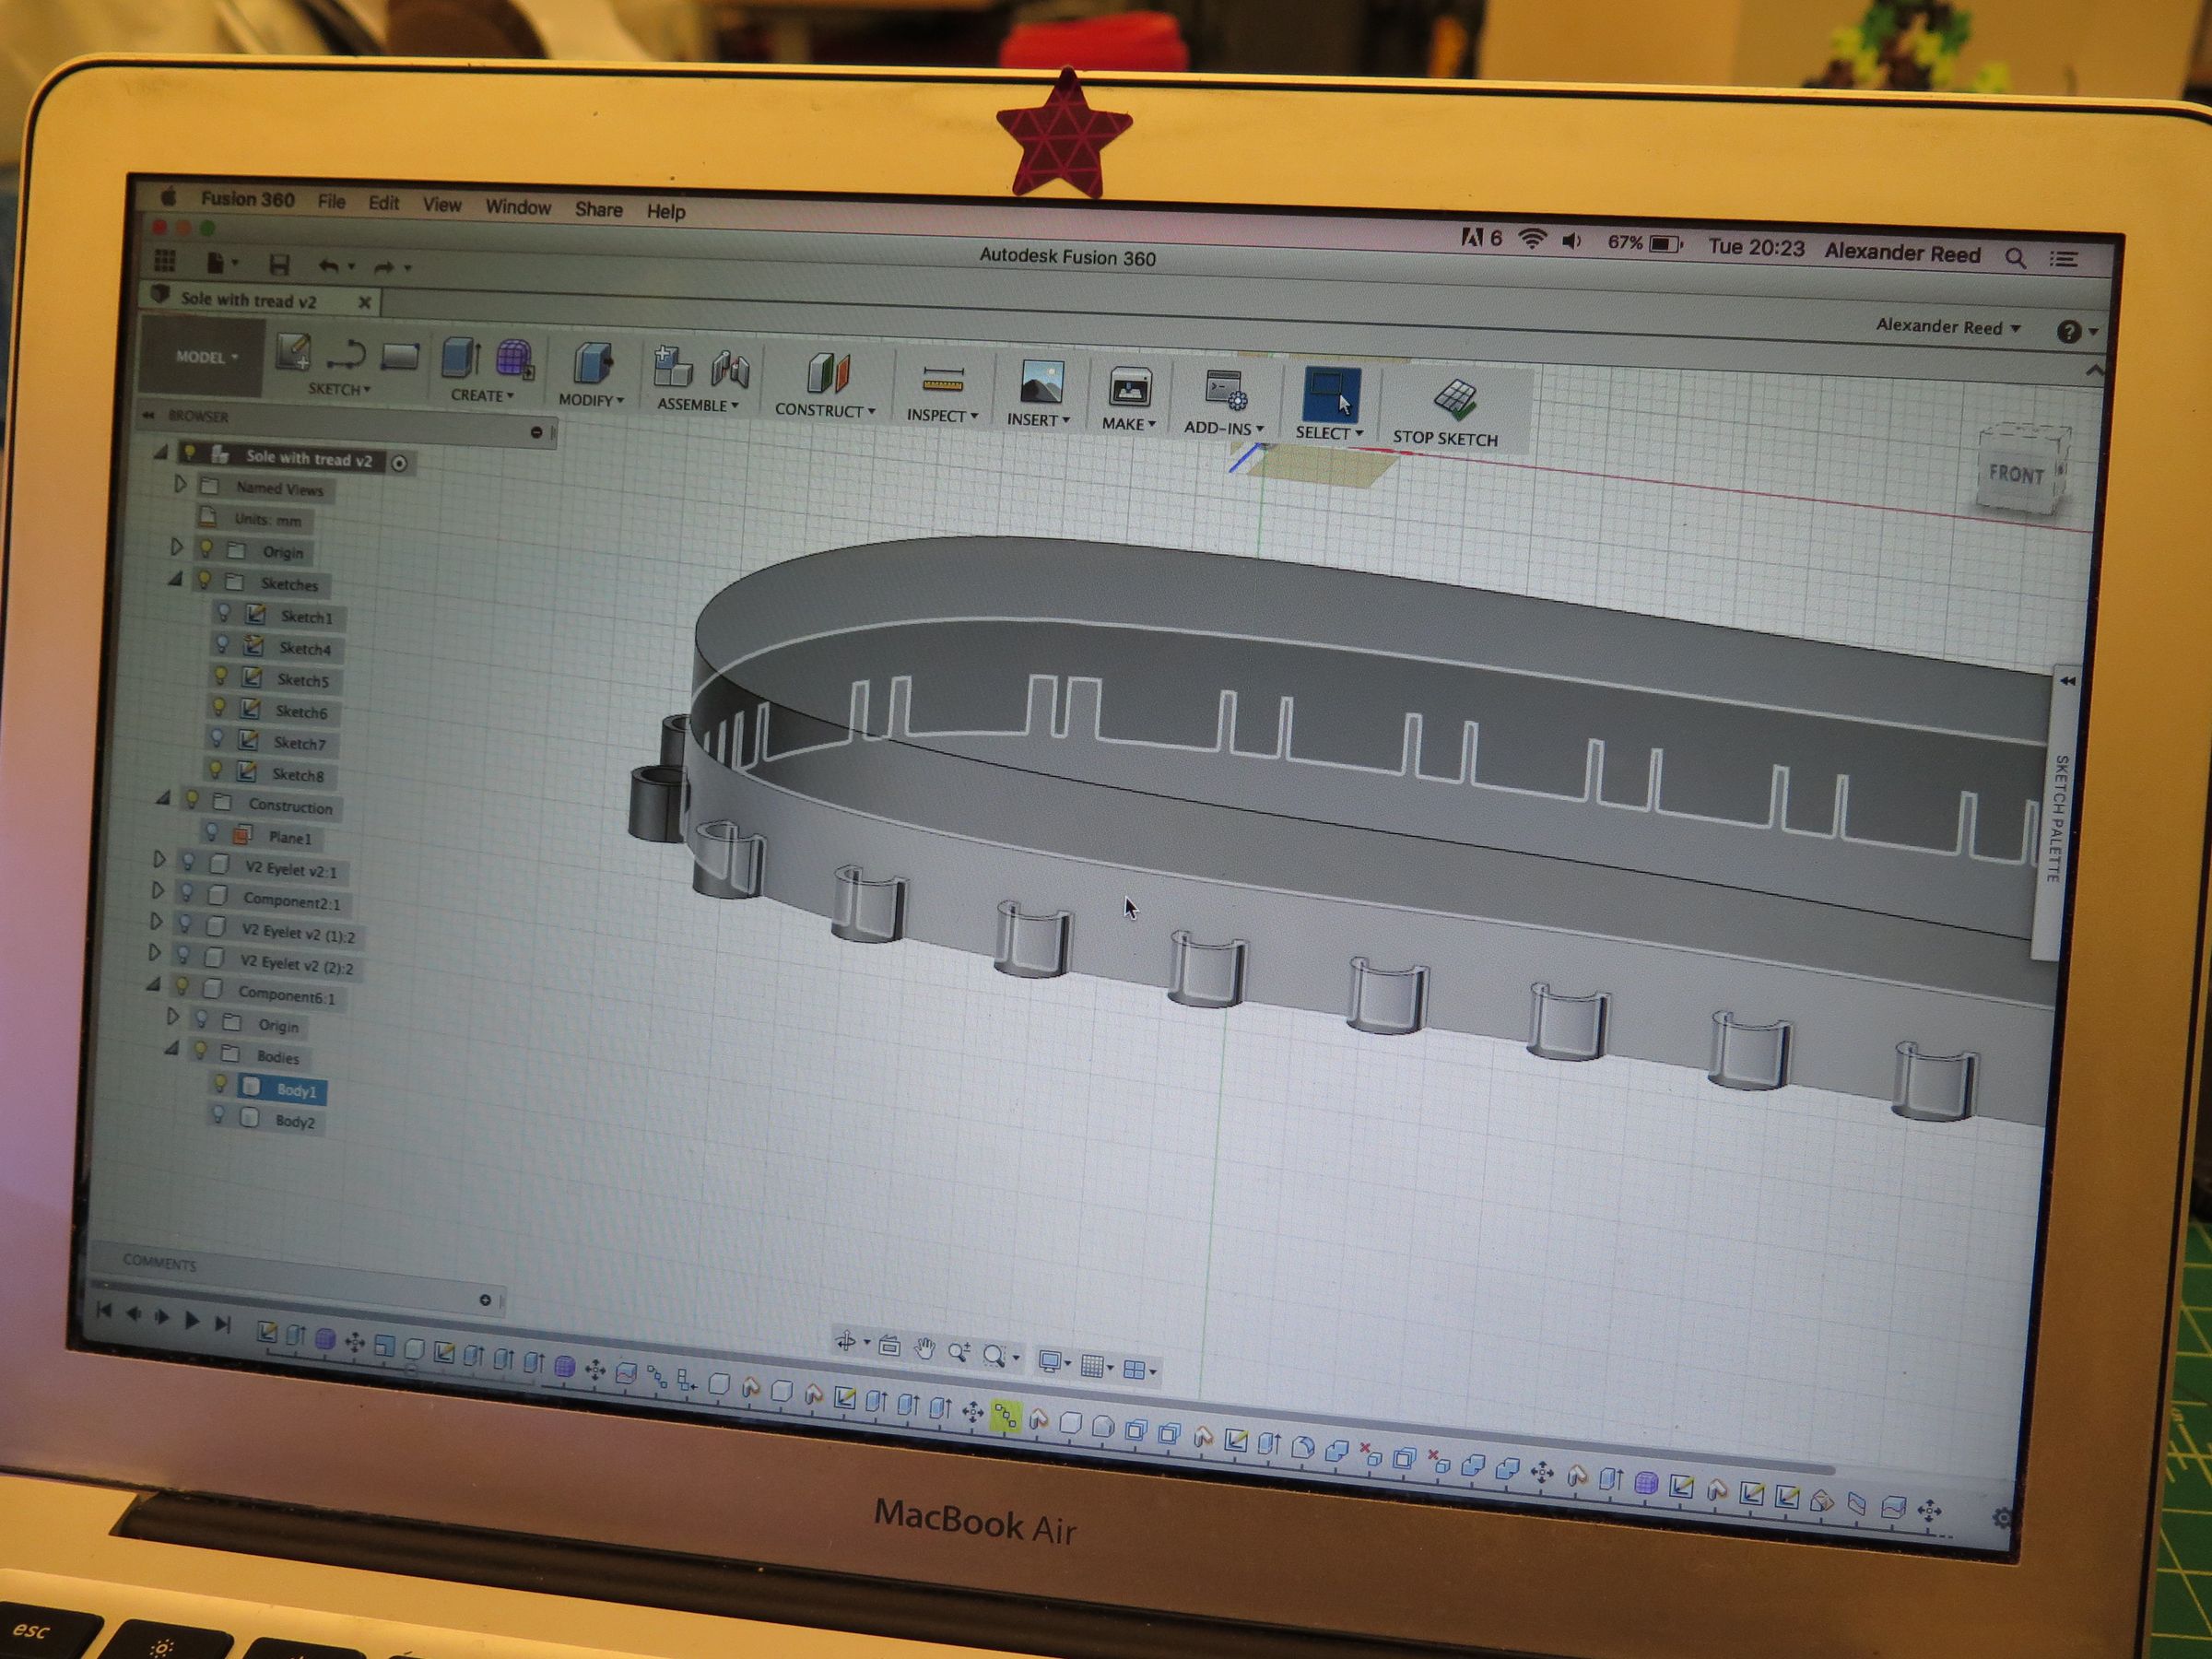Expand the Named Views folder
Viewport: 2212px width, 1659px height.
(x=181, y=485)
